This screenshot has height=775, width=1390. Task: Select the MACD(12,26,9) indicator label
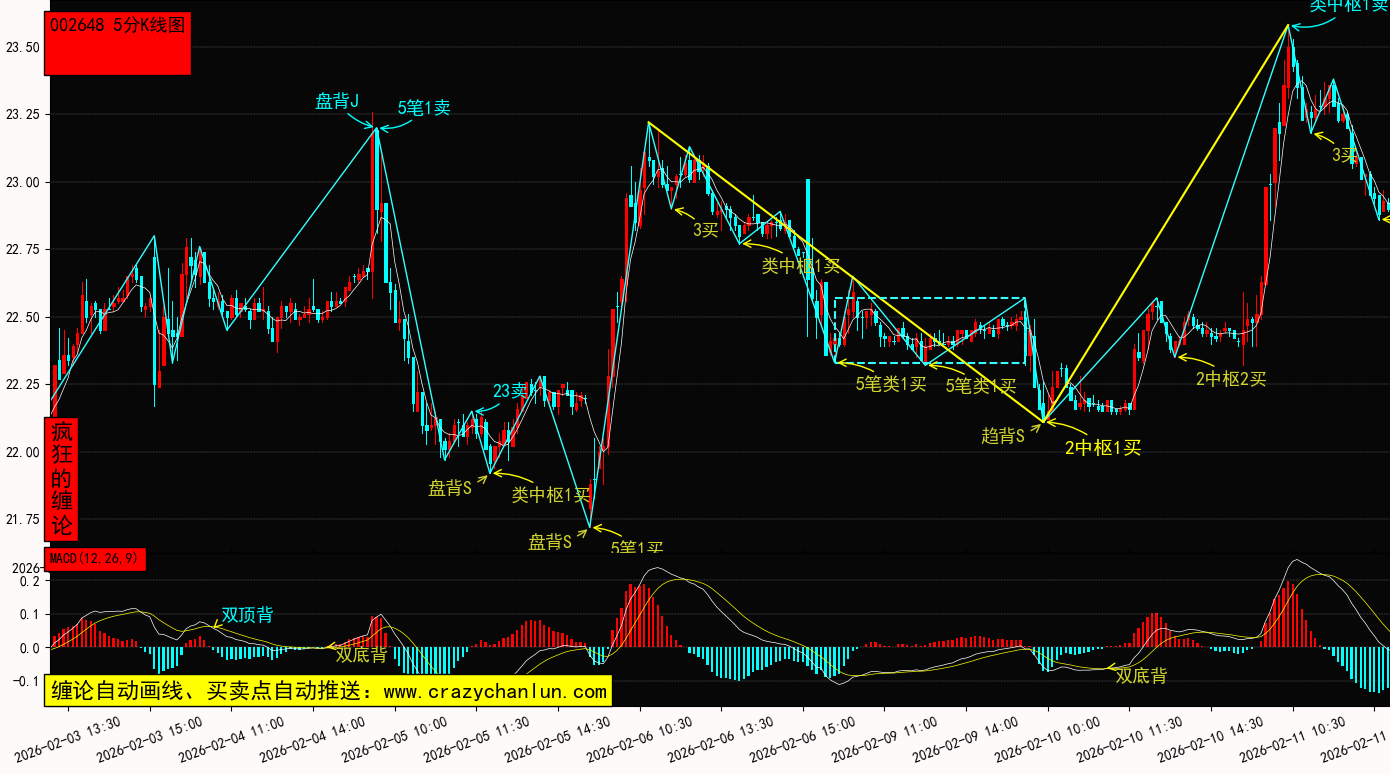pyautogui.click(x=95, y=558)
